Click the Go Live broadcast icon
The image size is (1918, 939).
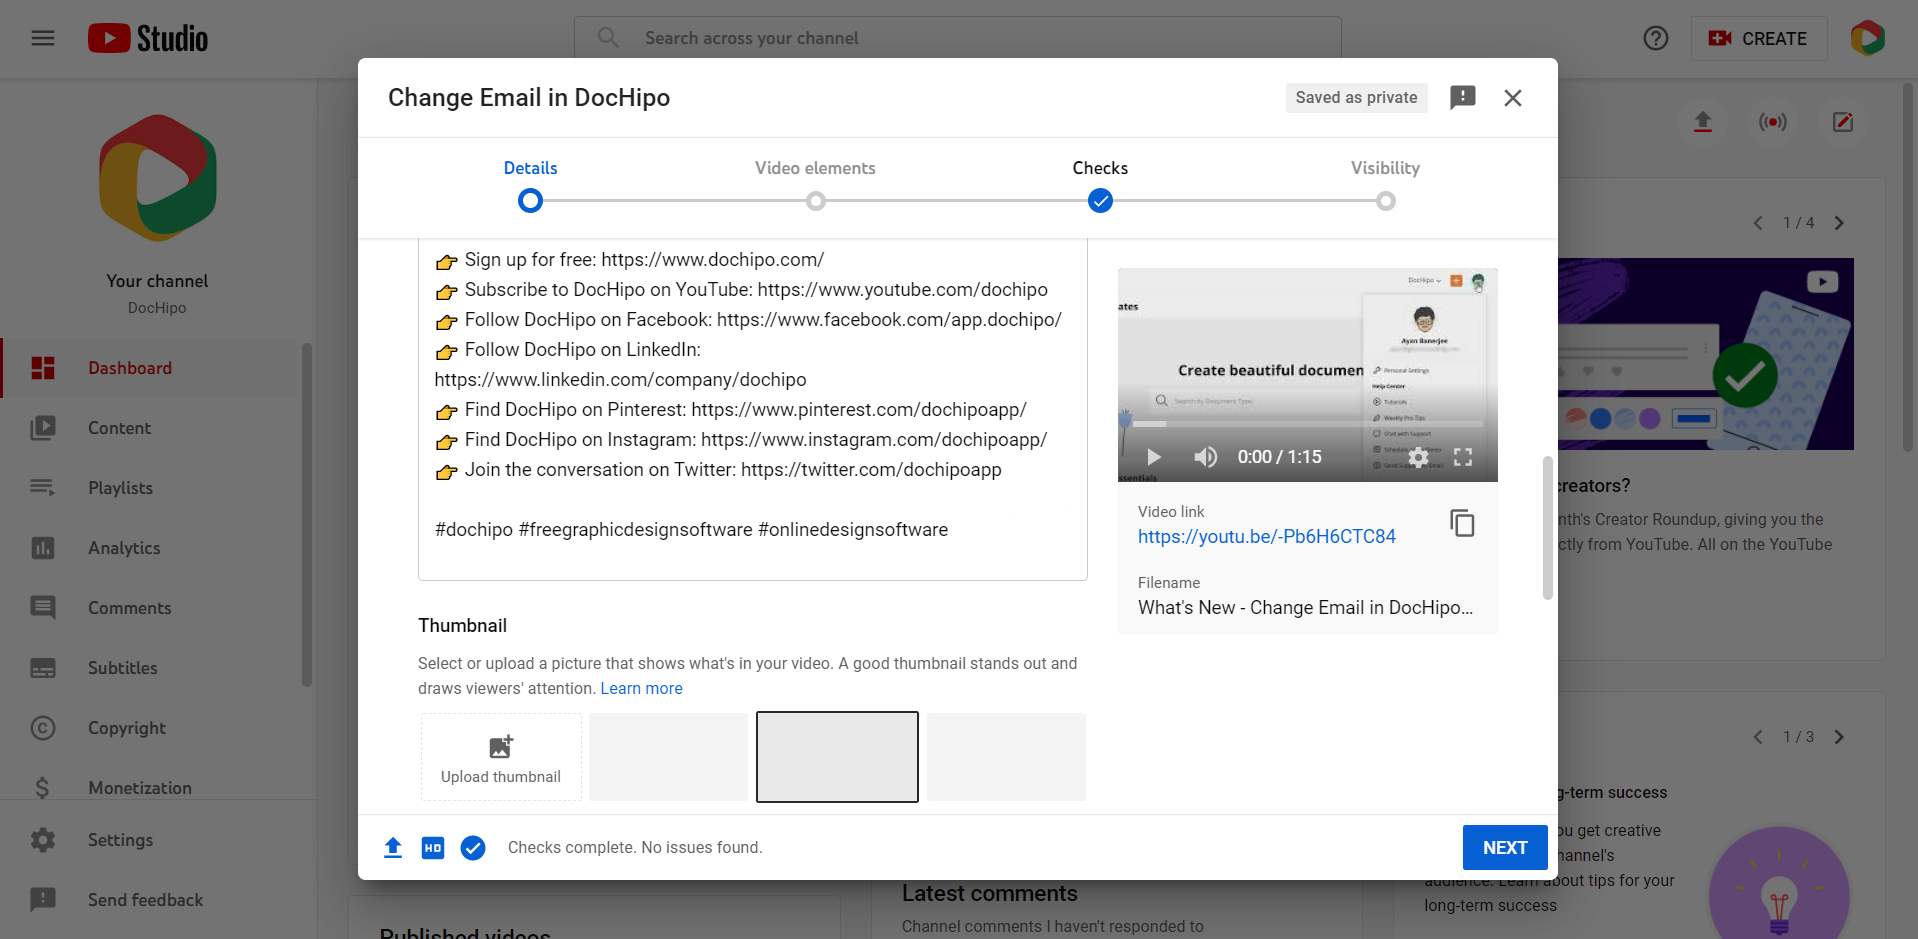point(1772,122)
